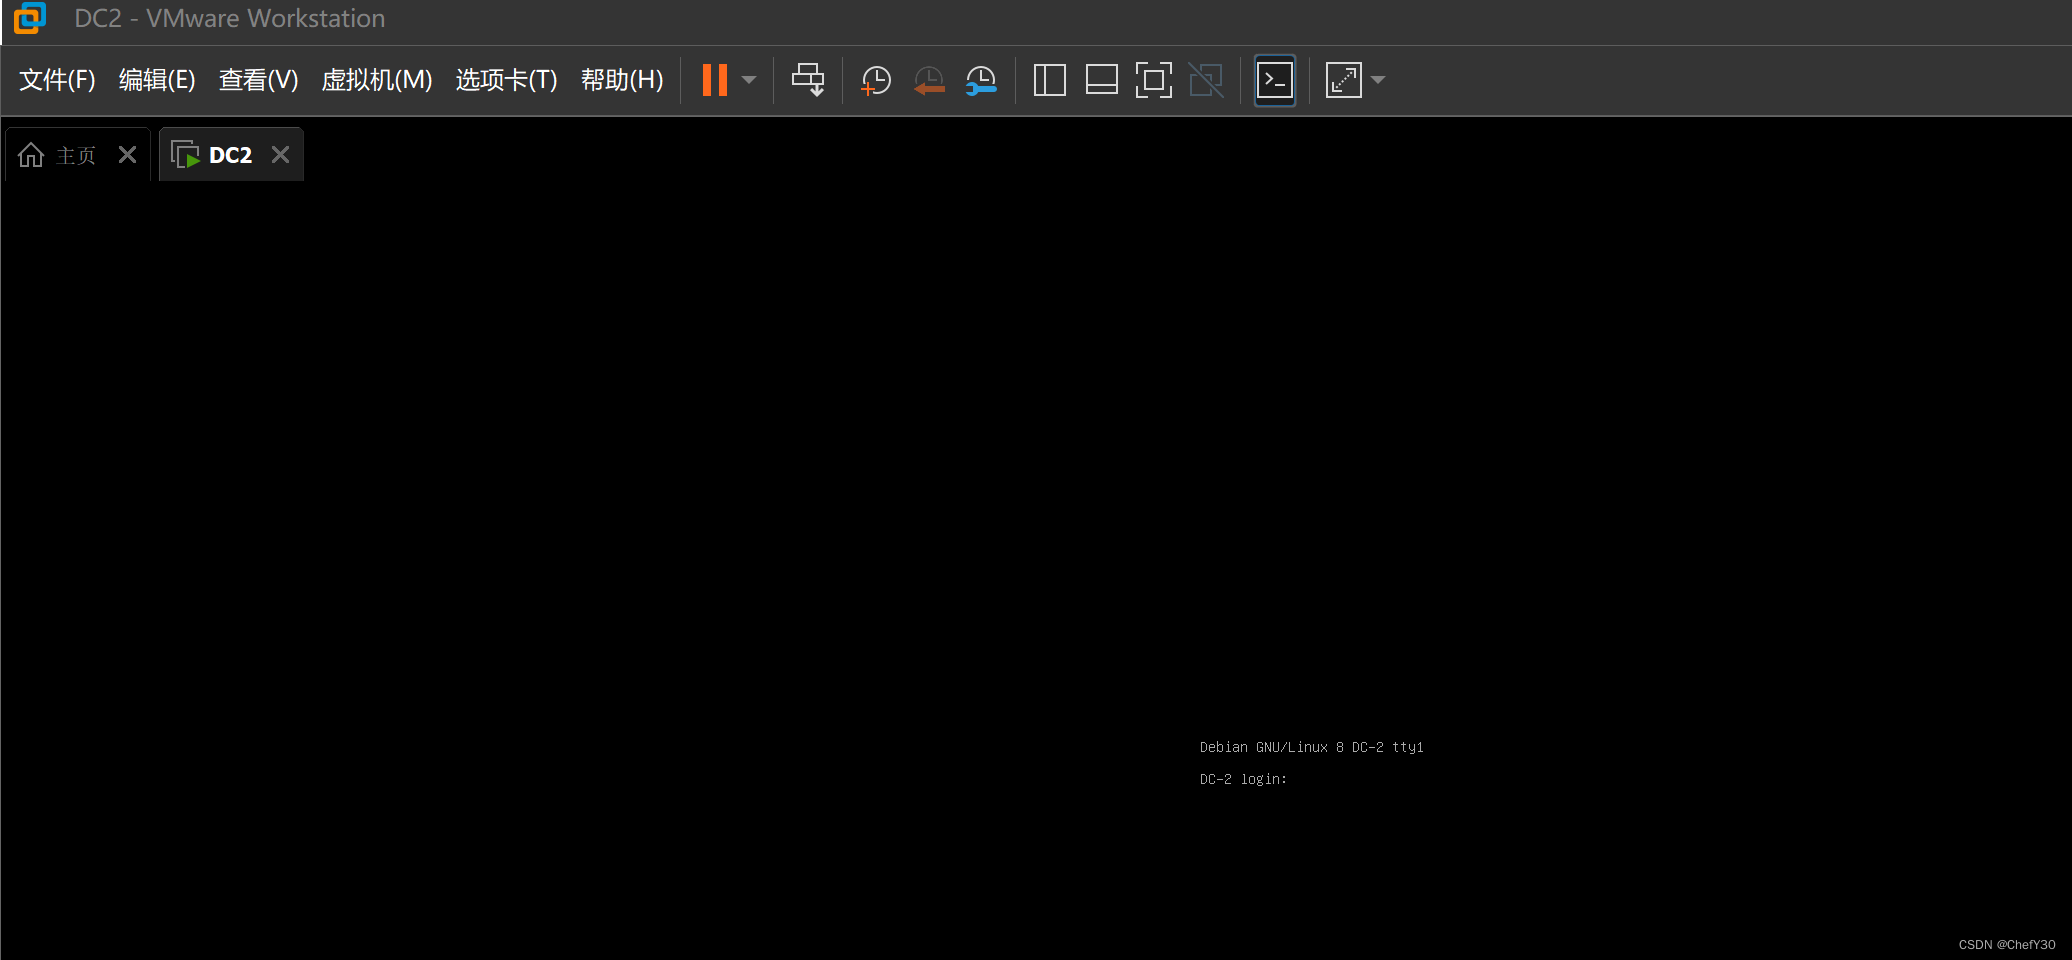Viewport: 2072px width, 960px height.
Task: Toggle the thumbnail bar view
Action: point(1101,80)
